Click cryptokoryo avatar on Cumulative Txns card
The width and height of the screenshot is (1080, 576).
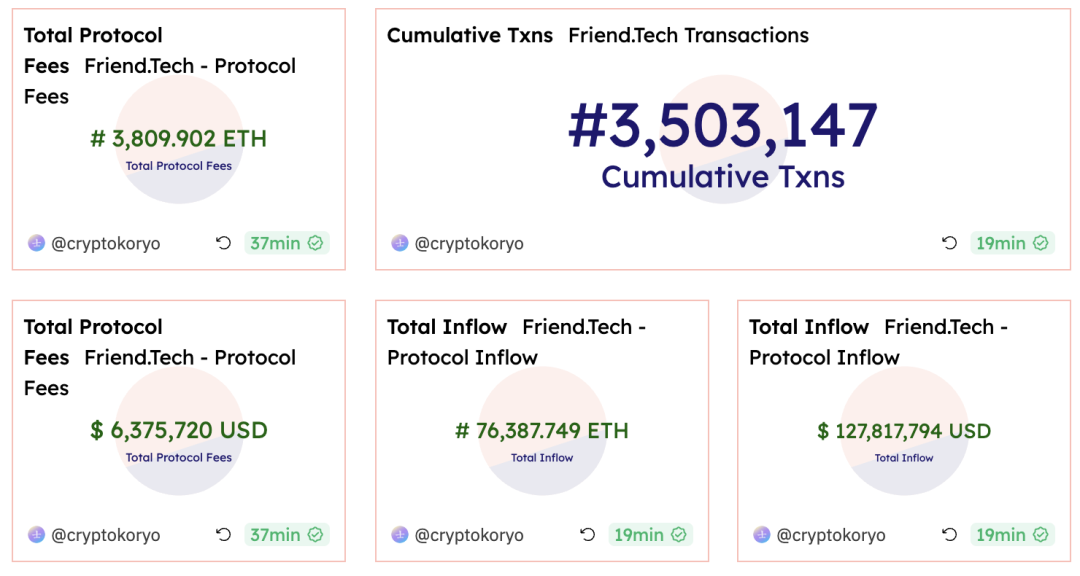pos(400,243)
